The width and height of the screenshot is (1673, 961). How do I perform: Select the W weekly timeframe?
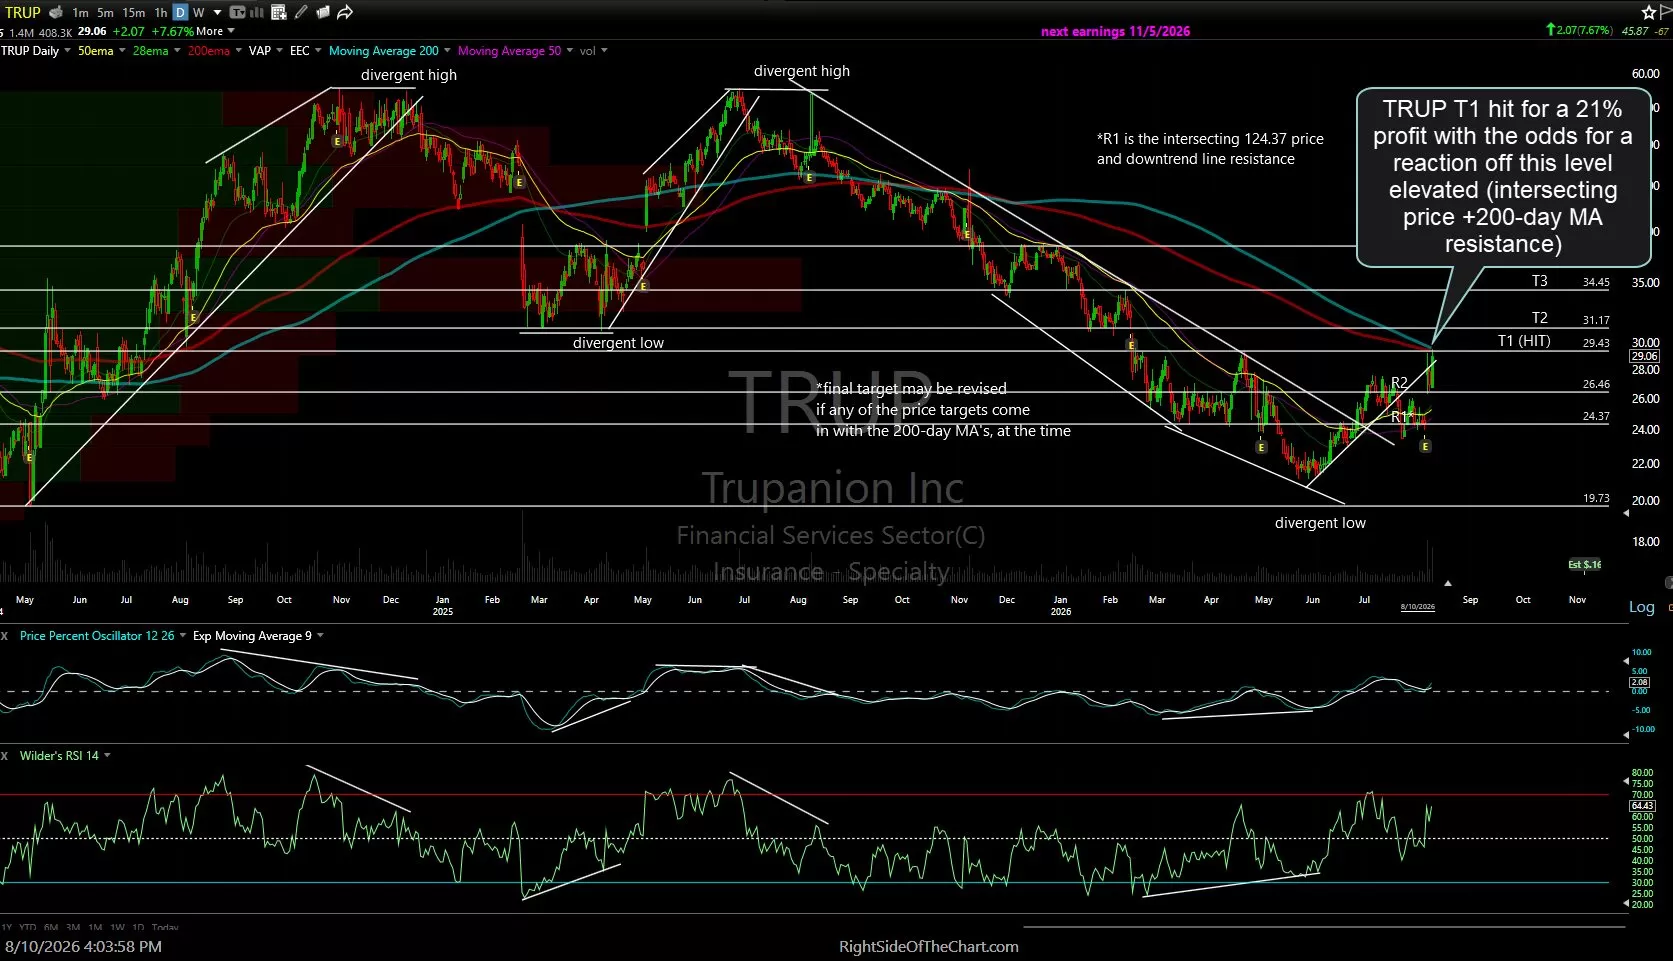coord(198,12)
